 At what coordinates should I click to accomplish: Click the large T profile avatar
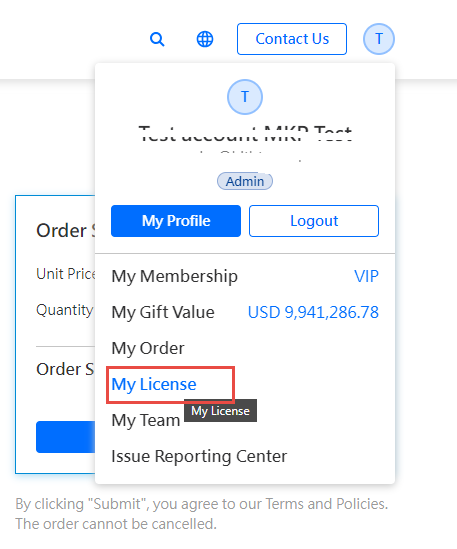[x=245, y=97]
